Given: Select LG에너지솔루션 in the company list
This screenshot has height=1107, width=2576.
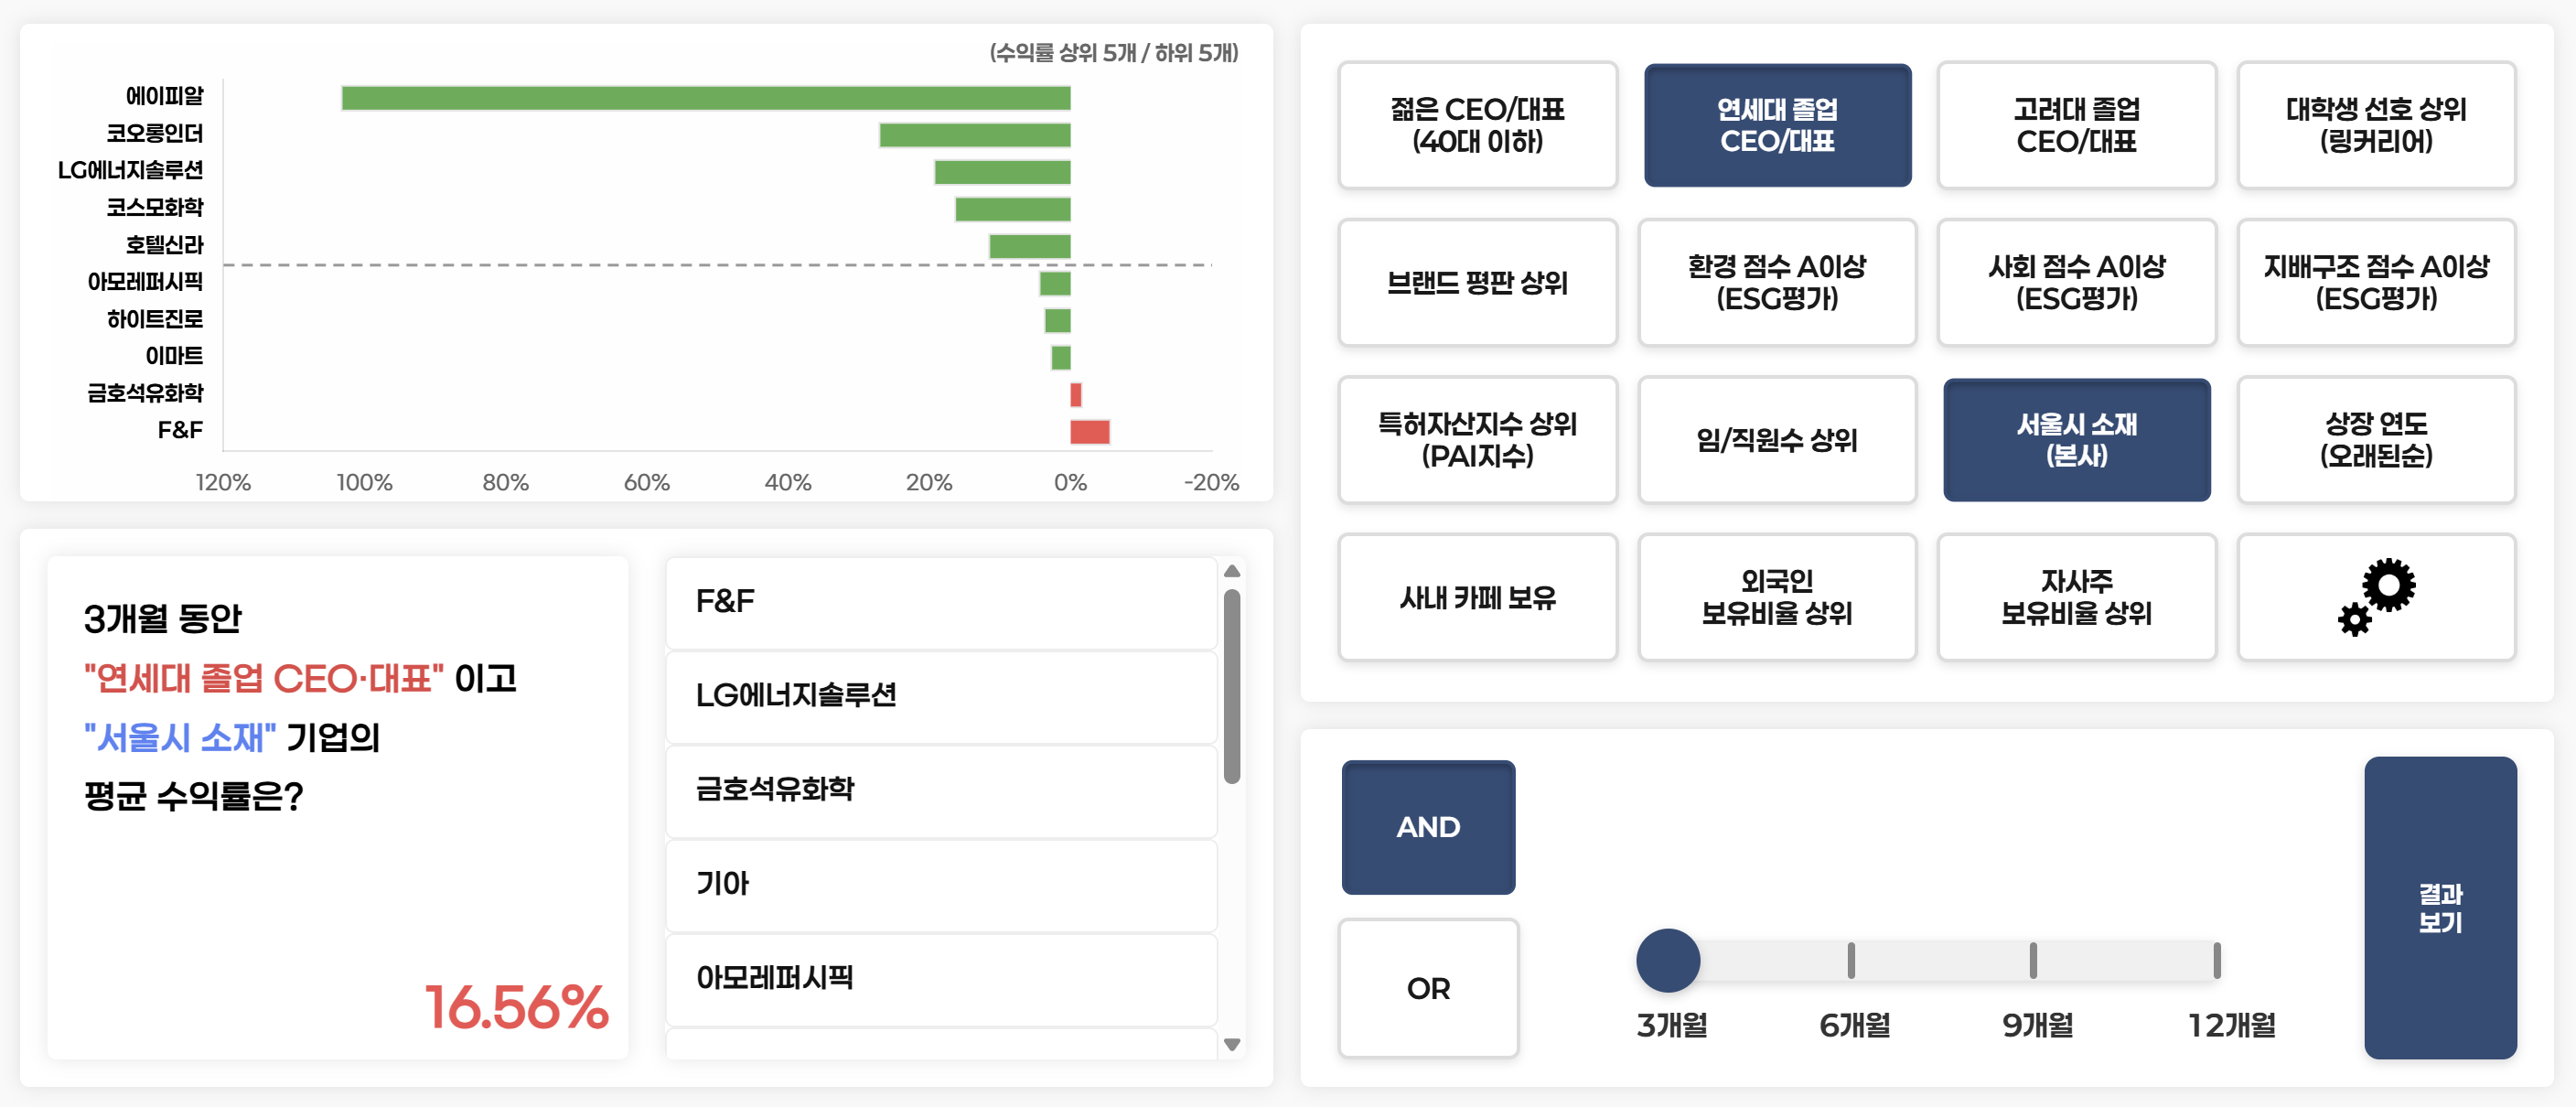Looking at the screenshot, I should tap(940, 696).
